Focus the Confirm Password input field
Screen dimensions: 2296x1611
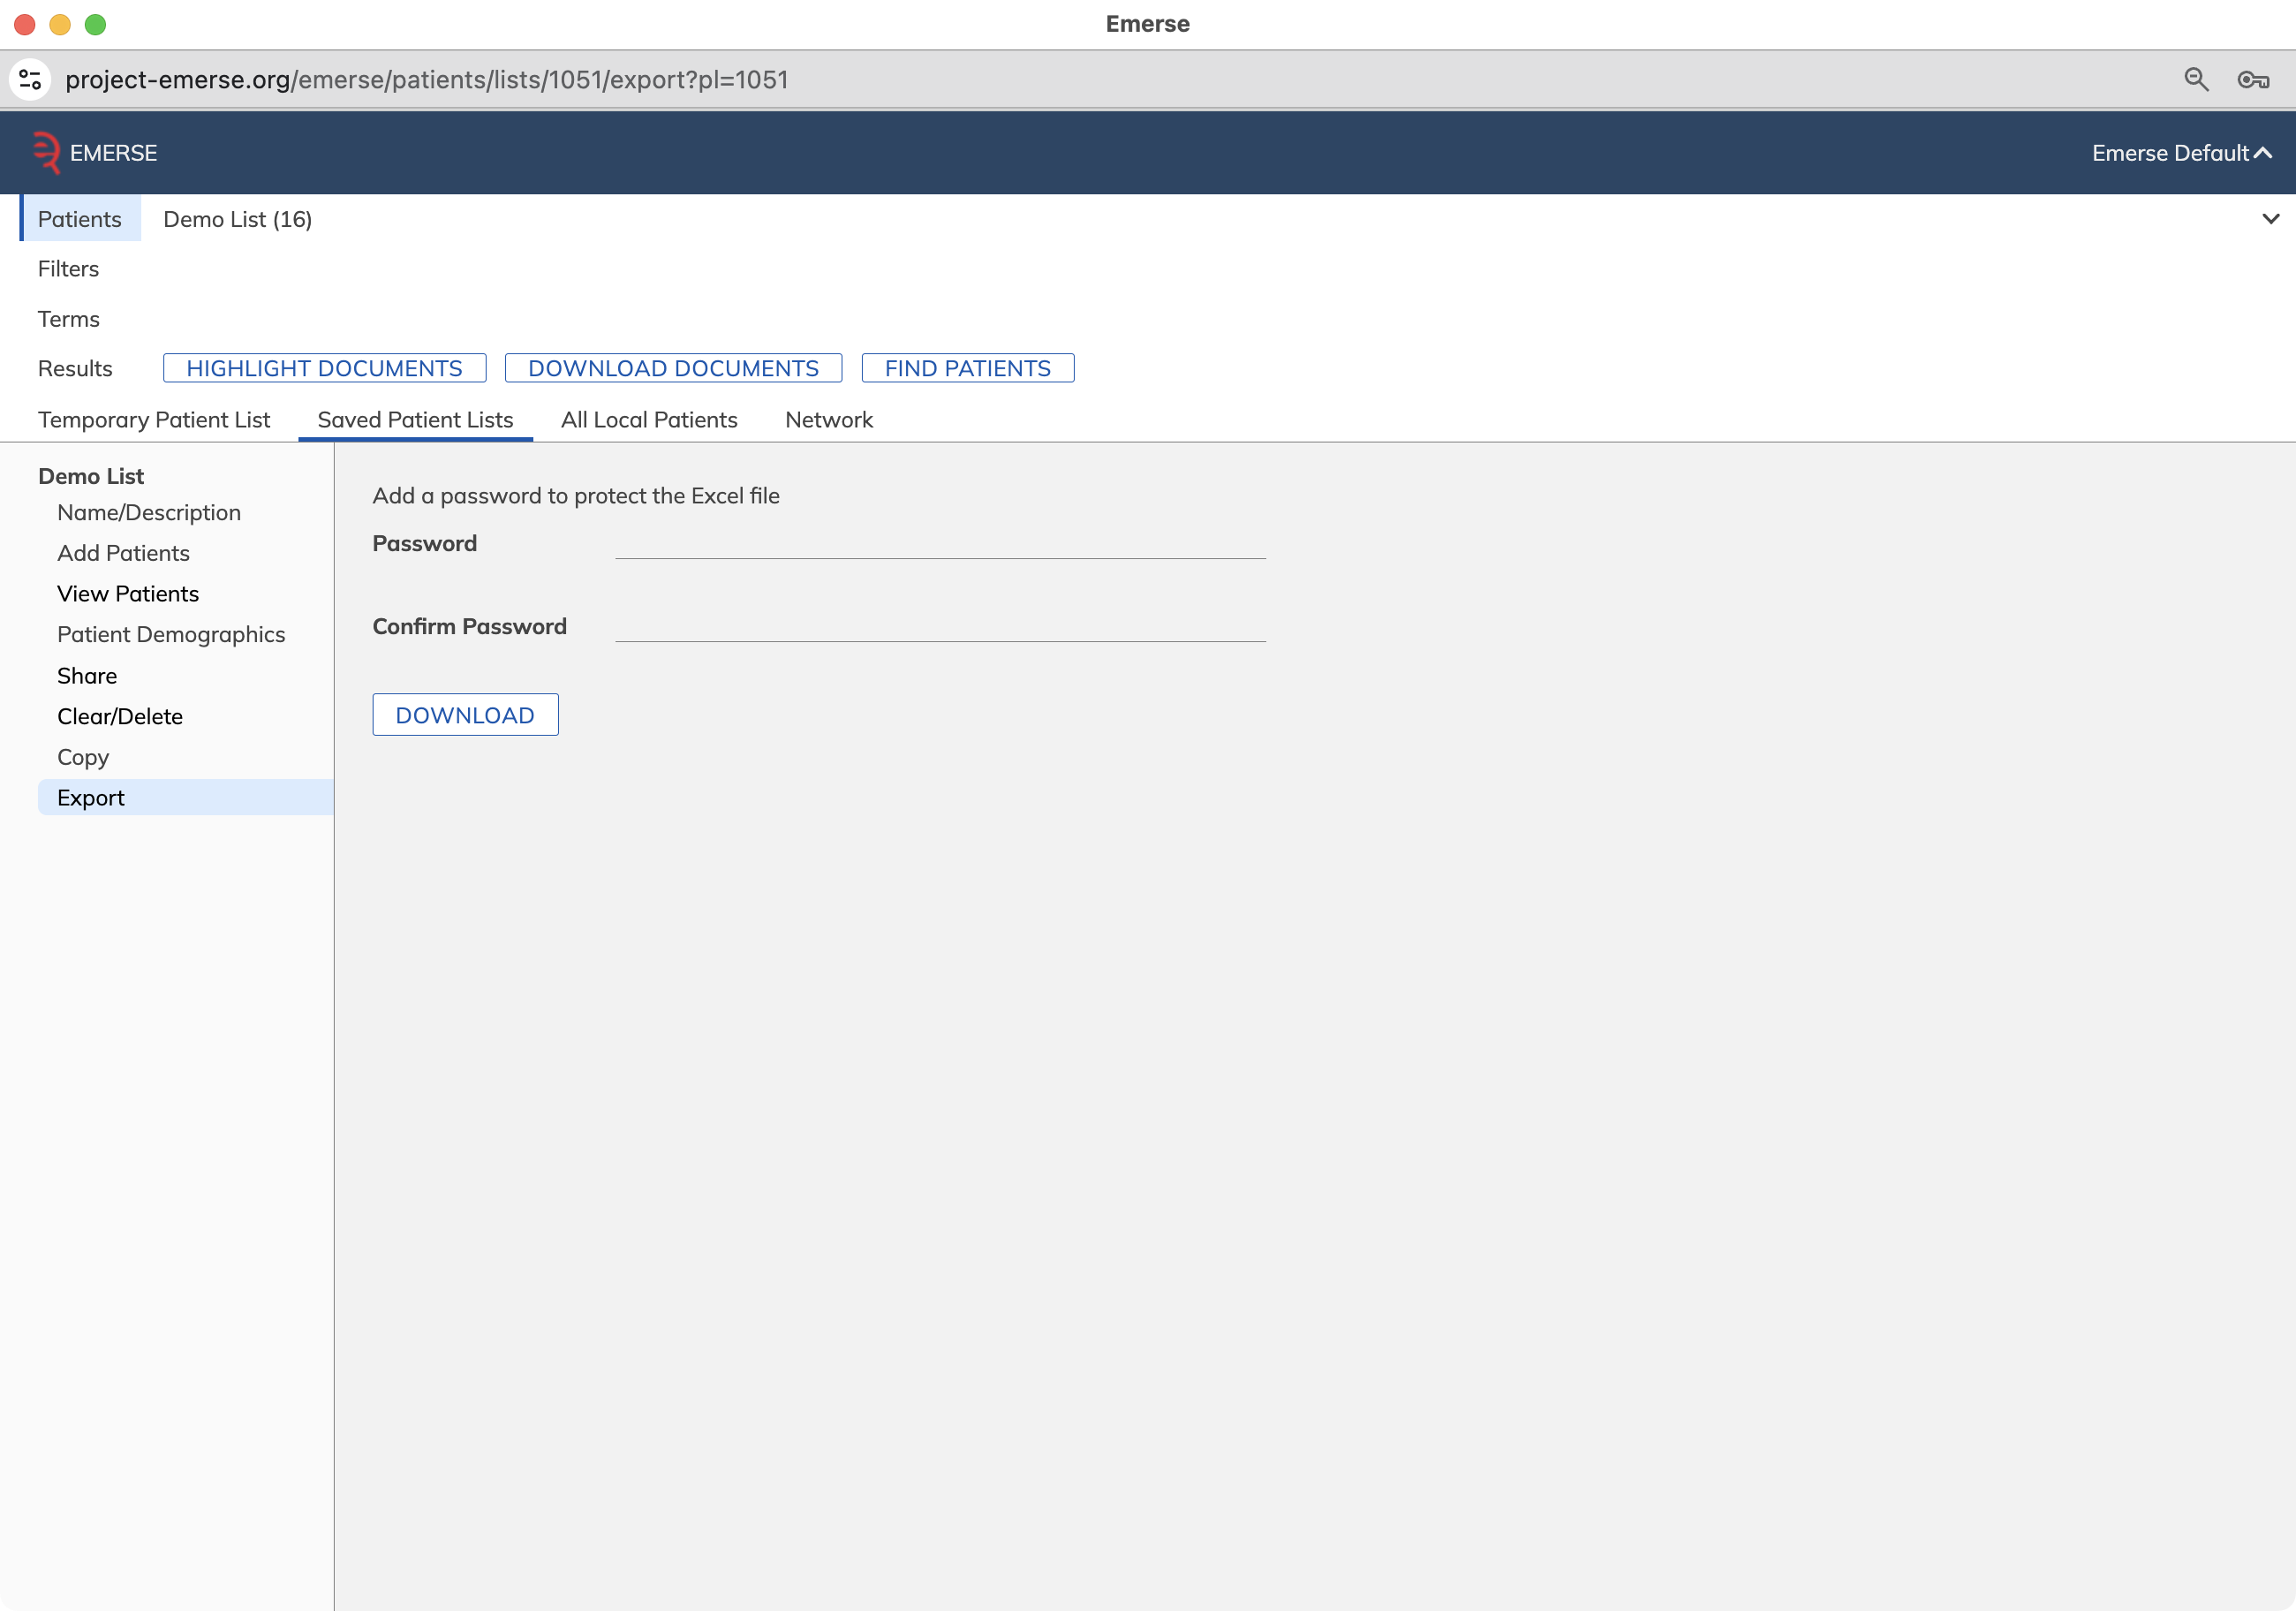click(940, 627)
